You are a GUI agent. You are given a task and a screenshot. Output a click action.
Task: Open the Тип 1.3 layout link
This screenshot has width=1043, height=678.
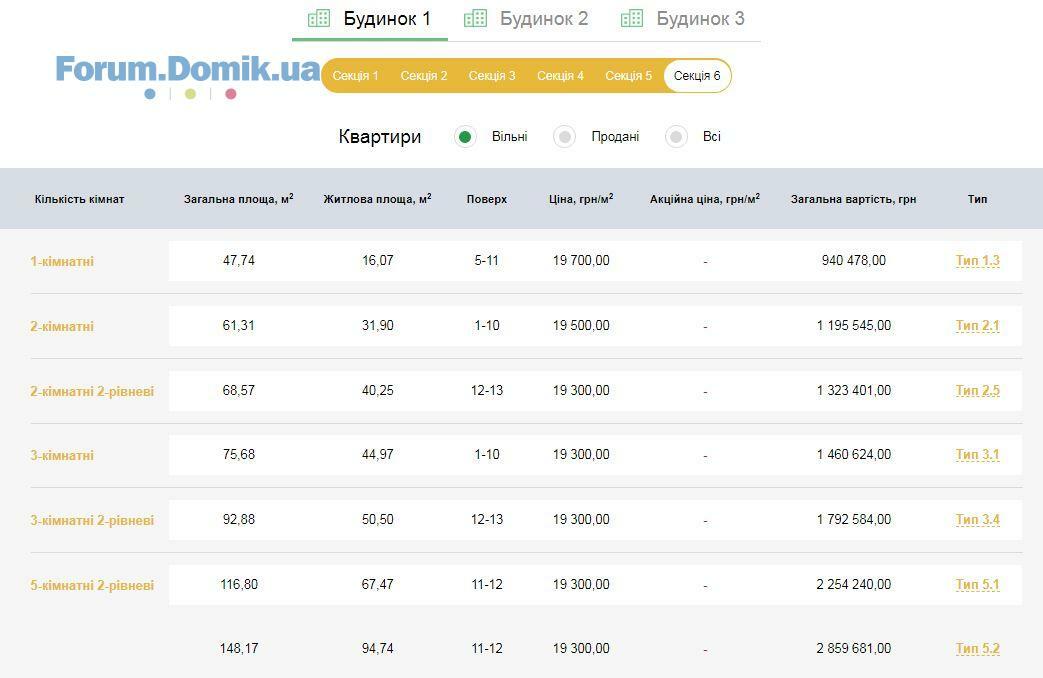977,261
